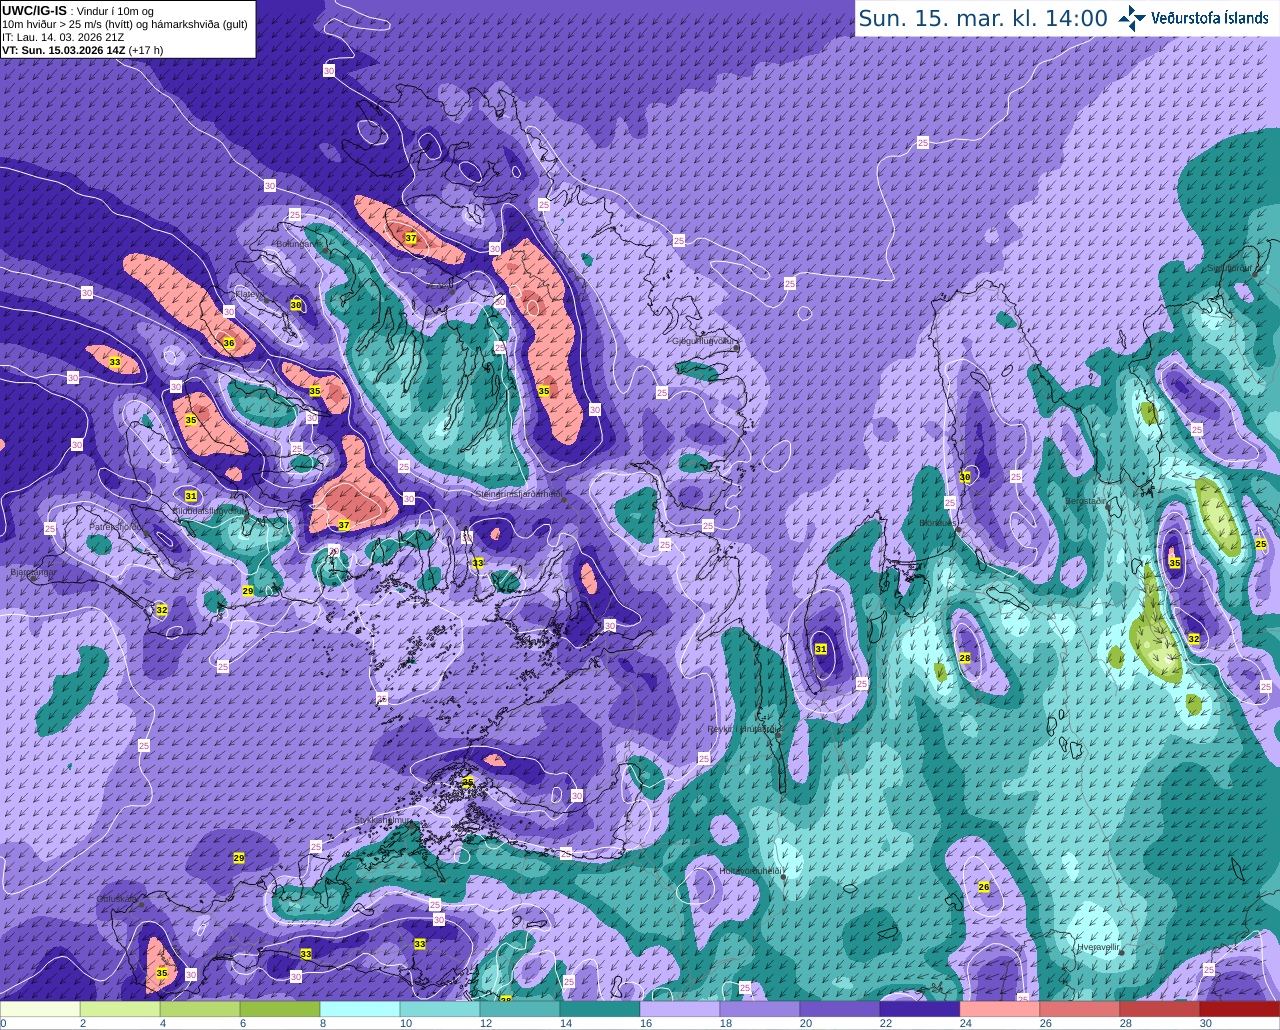This screenshot has height=1030, width=1280.
Task: Click the yellow 30 gust marker above Blönduós
Action: point(965,477)
